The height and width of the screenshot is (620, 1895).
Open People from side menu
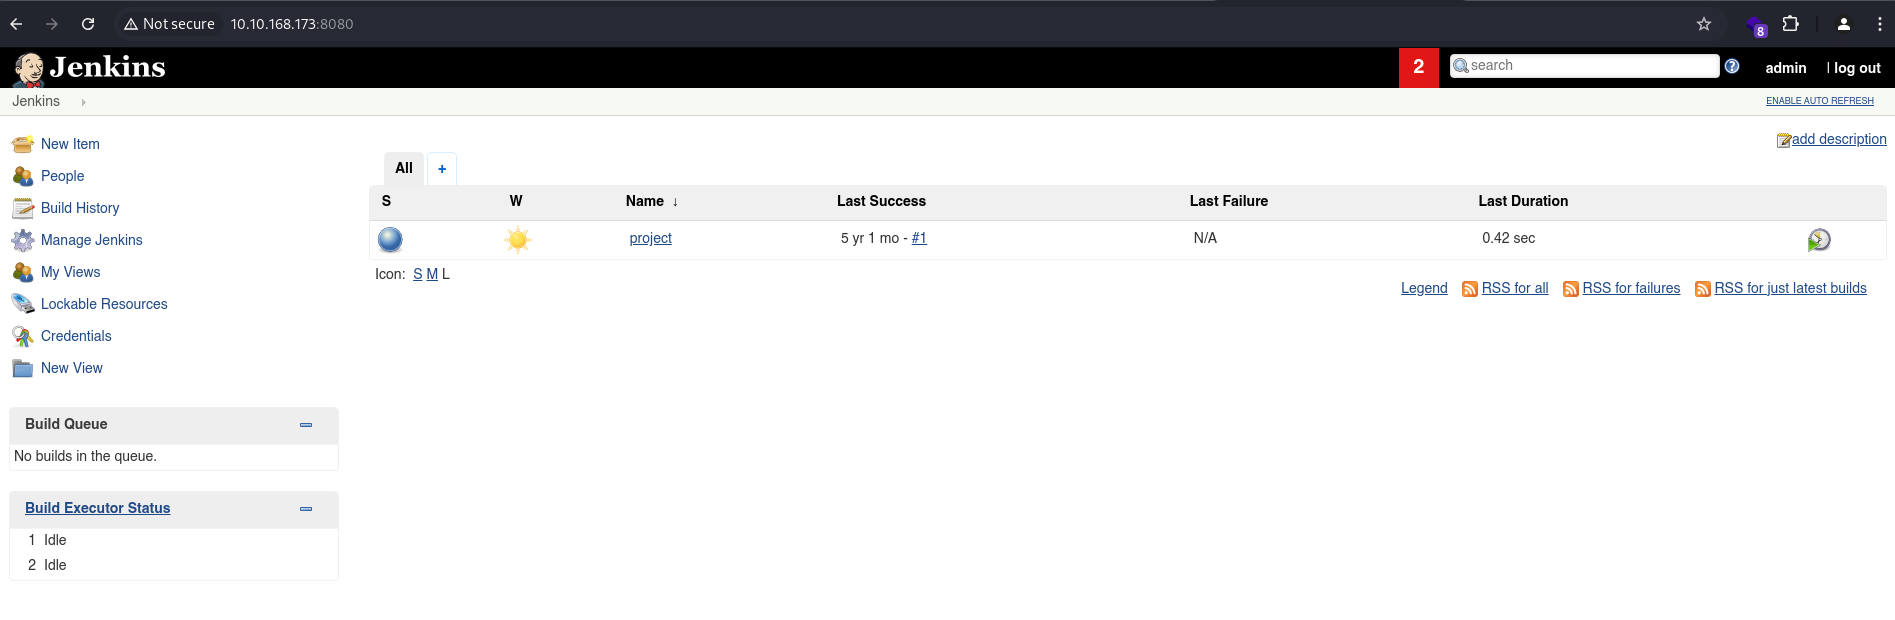pyautogui.click(x=62, y=176)
